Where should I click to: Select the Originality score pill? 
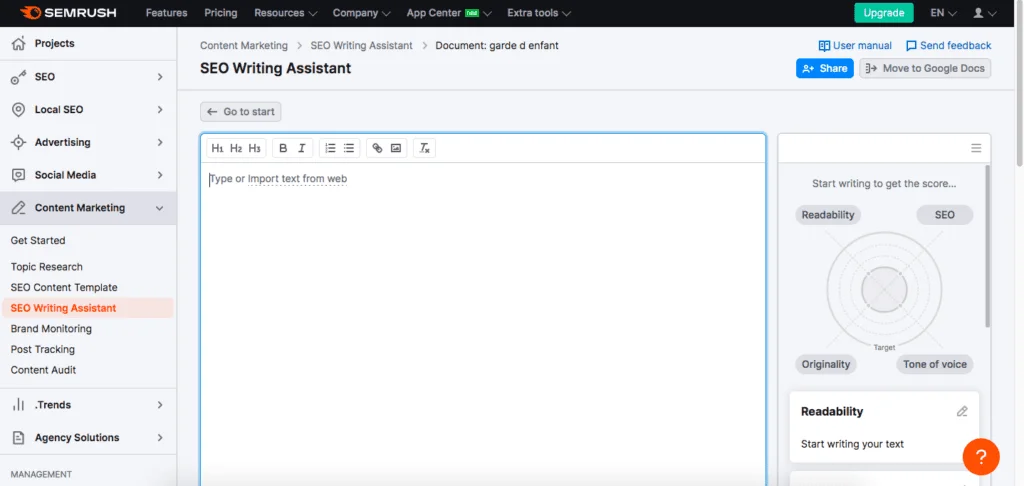825,364
